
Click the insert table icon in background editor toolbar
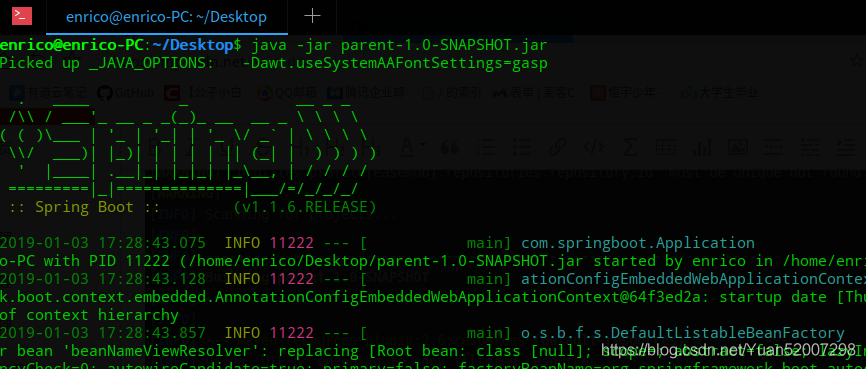tap(666, 146)
